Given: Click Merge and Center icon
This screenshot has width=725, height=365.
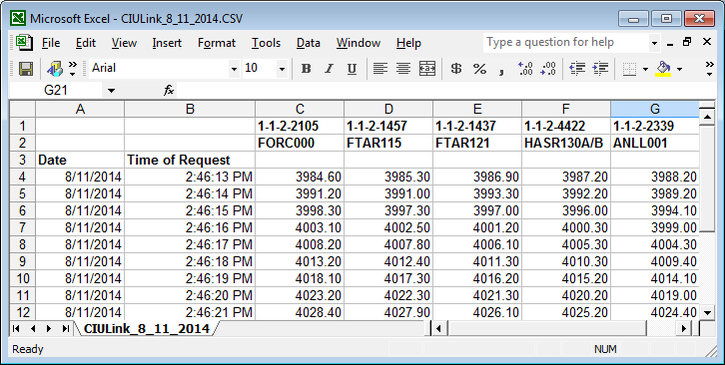Looking at the screenshot, I should coord(427,69).
